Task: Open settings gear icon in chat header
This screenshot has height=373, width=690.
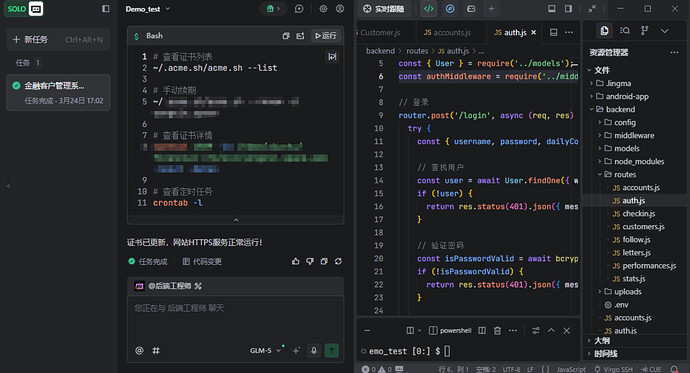Action: pos(323,9)
